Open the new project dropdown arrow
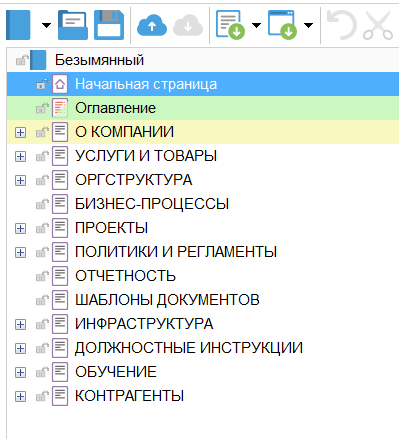Screen dimensions: 399x439 coord(46,25)
